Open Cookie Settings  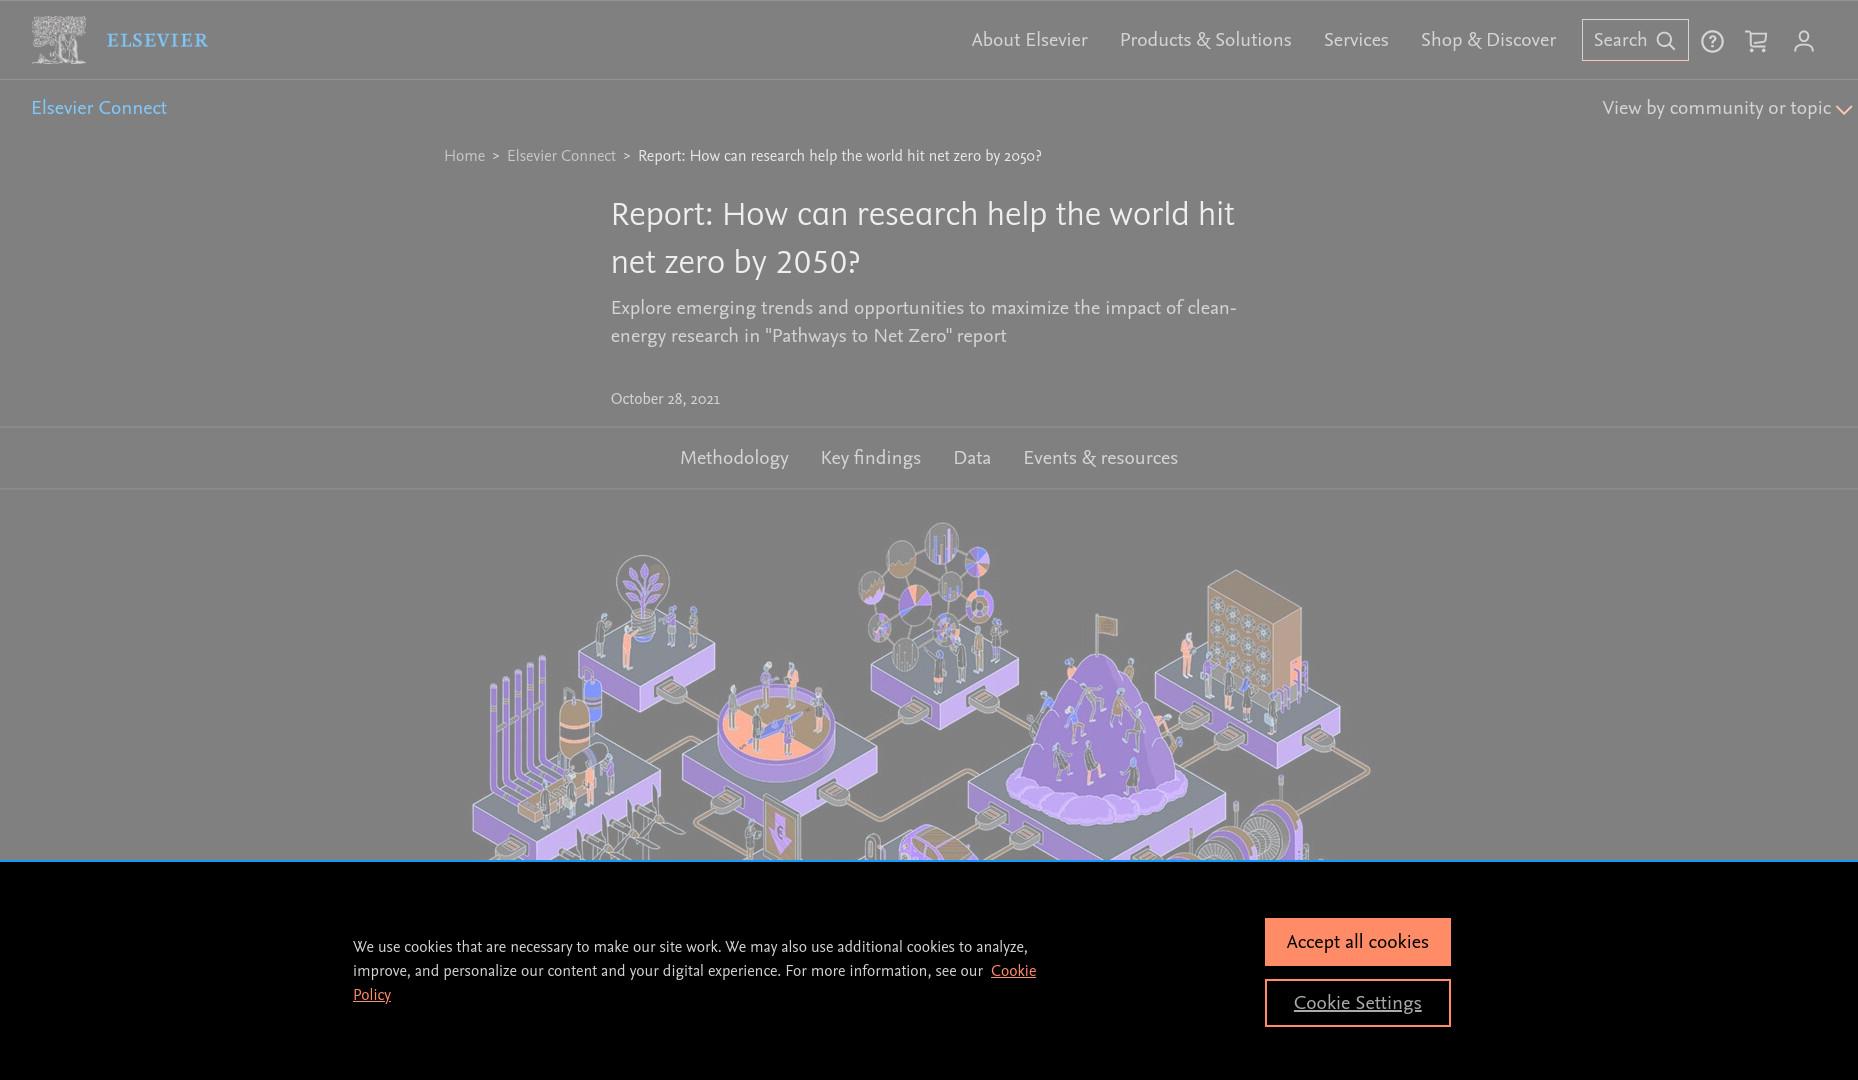tap(1357, 1003)
